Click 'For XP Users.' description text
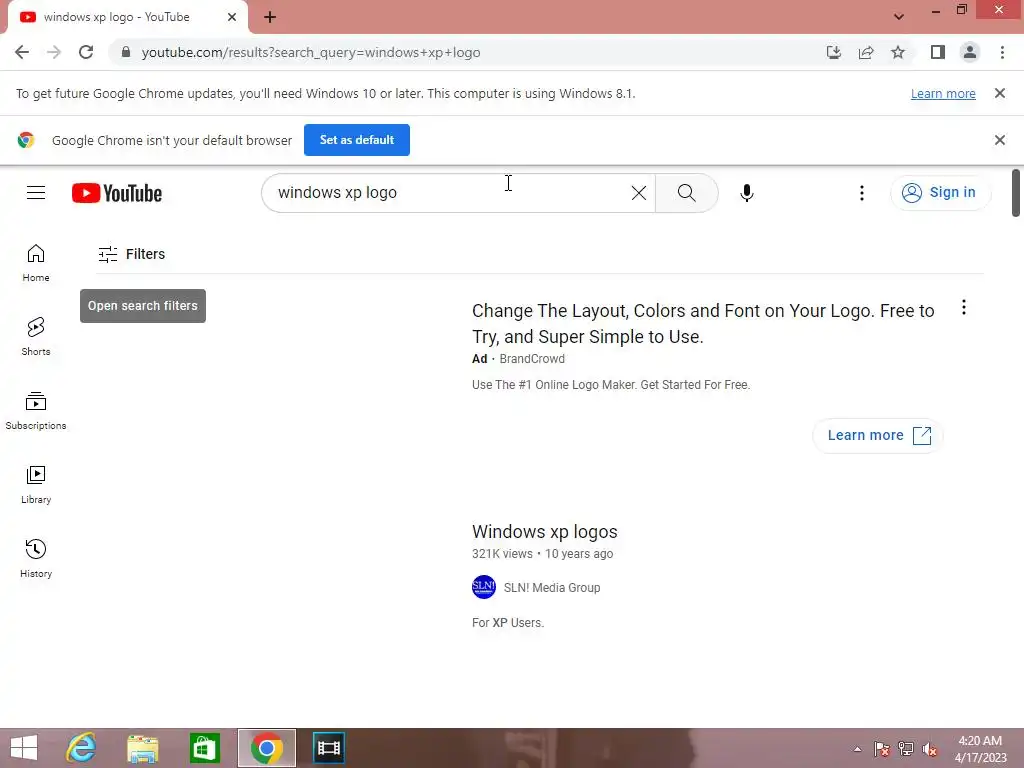The height and width of the screenshot is (768, 1024). [x=507, y=623]
